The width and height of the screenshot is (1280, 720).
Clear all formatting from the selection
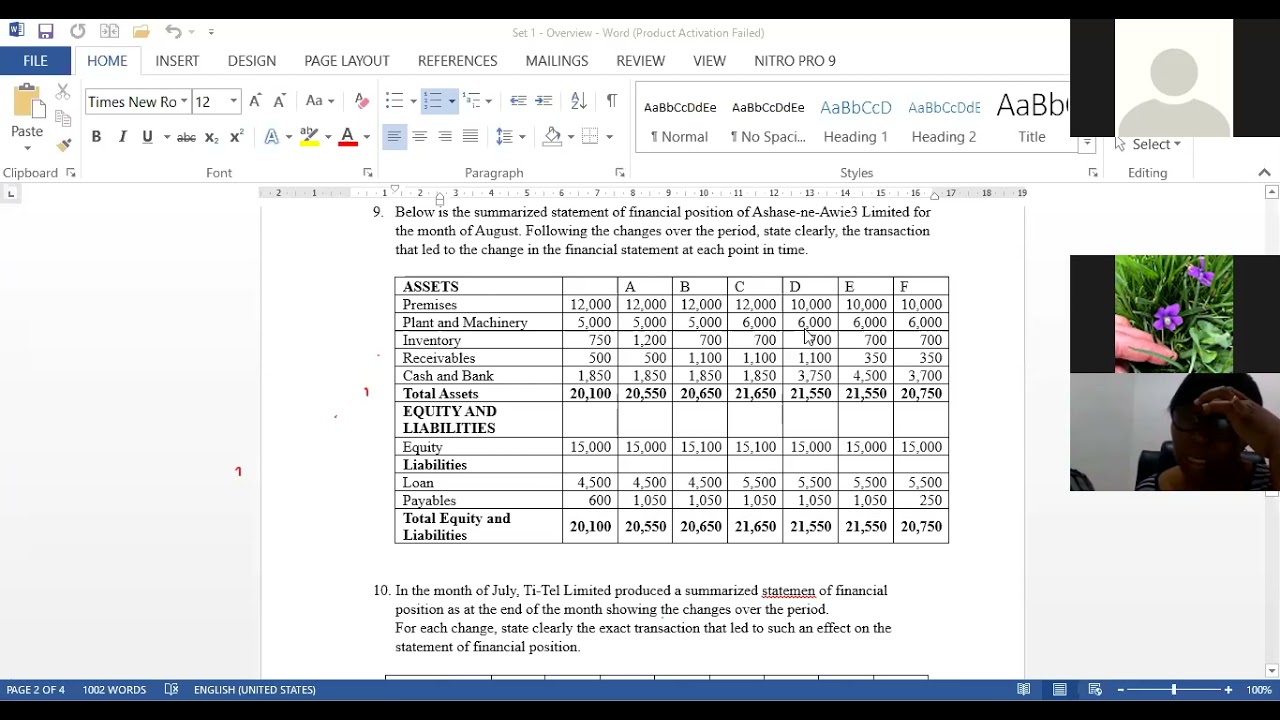[362, 101]
